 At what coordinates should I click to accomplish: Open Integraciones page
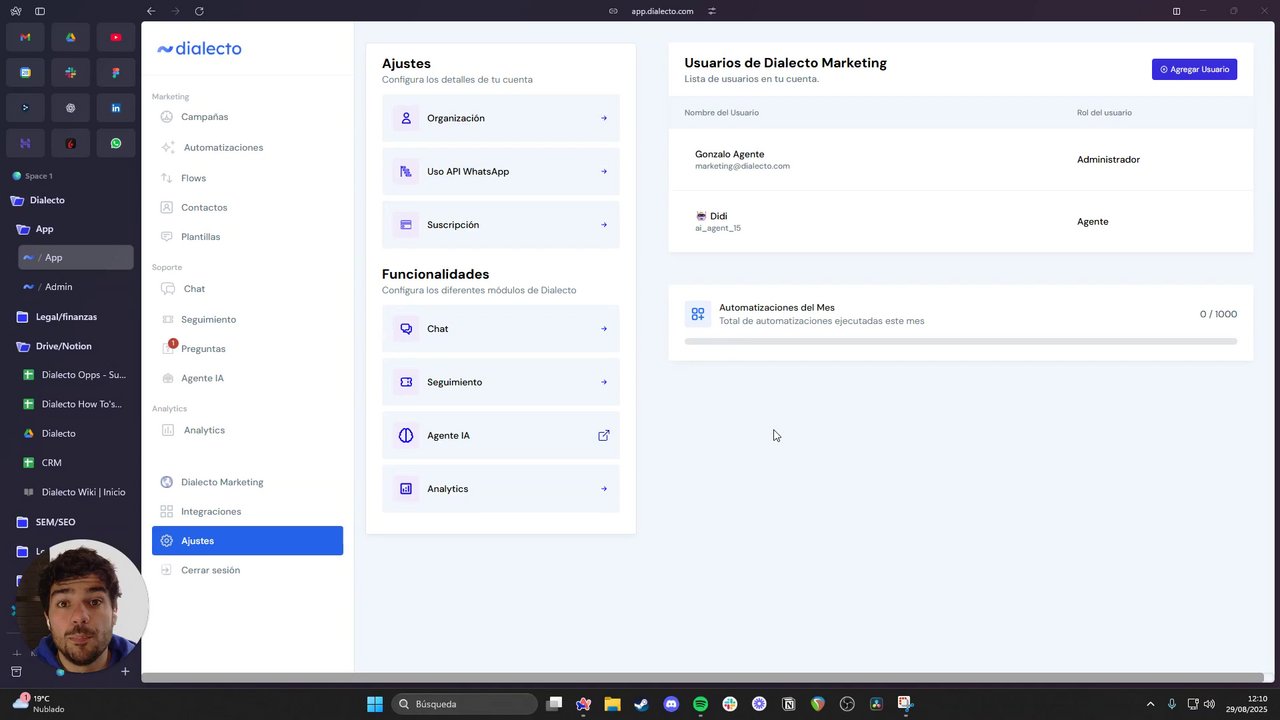[211, 511]
